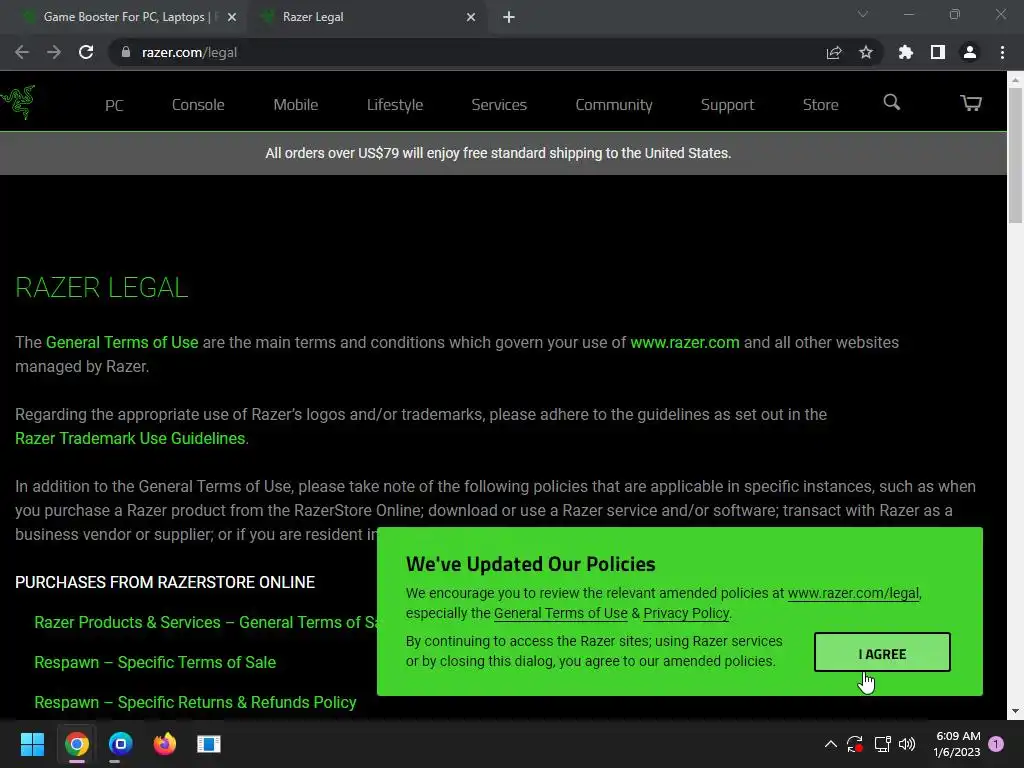Image resolution: width=1024 pixels, height=768 pixels.
Task: Click the Razer snake logo
Action: pyautogui.click(x=18, y=102)
